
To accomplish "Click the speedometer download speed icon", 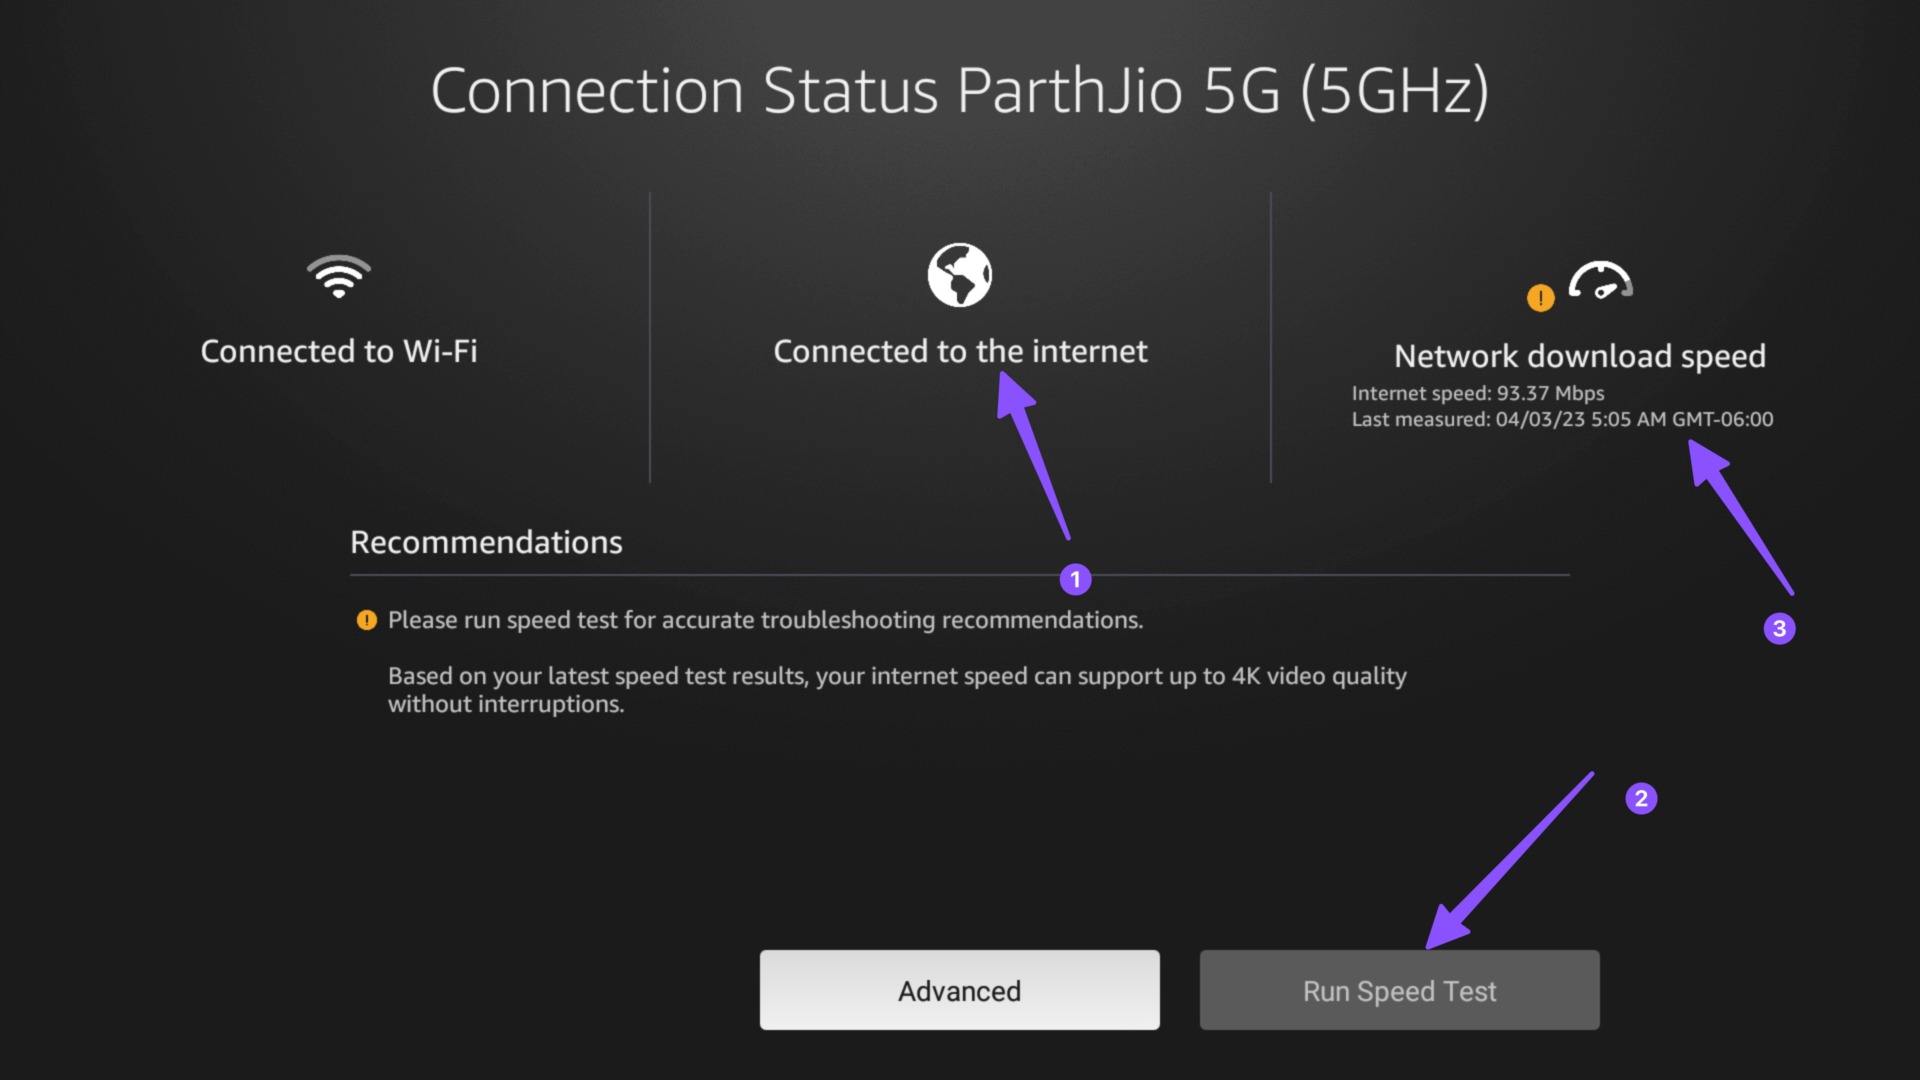I will (1600, 281).
